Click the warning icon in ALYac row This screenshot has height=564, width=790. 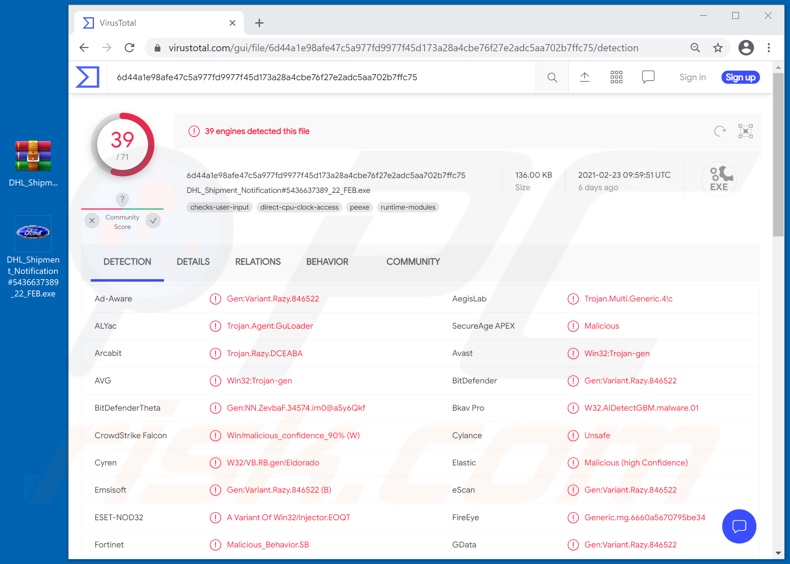pyautogui.click(x=215, y=326)
